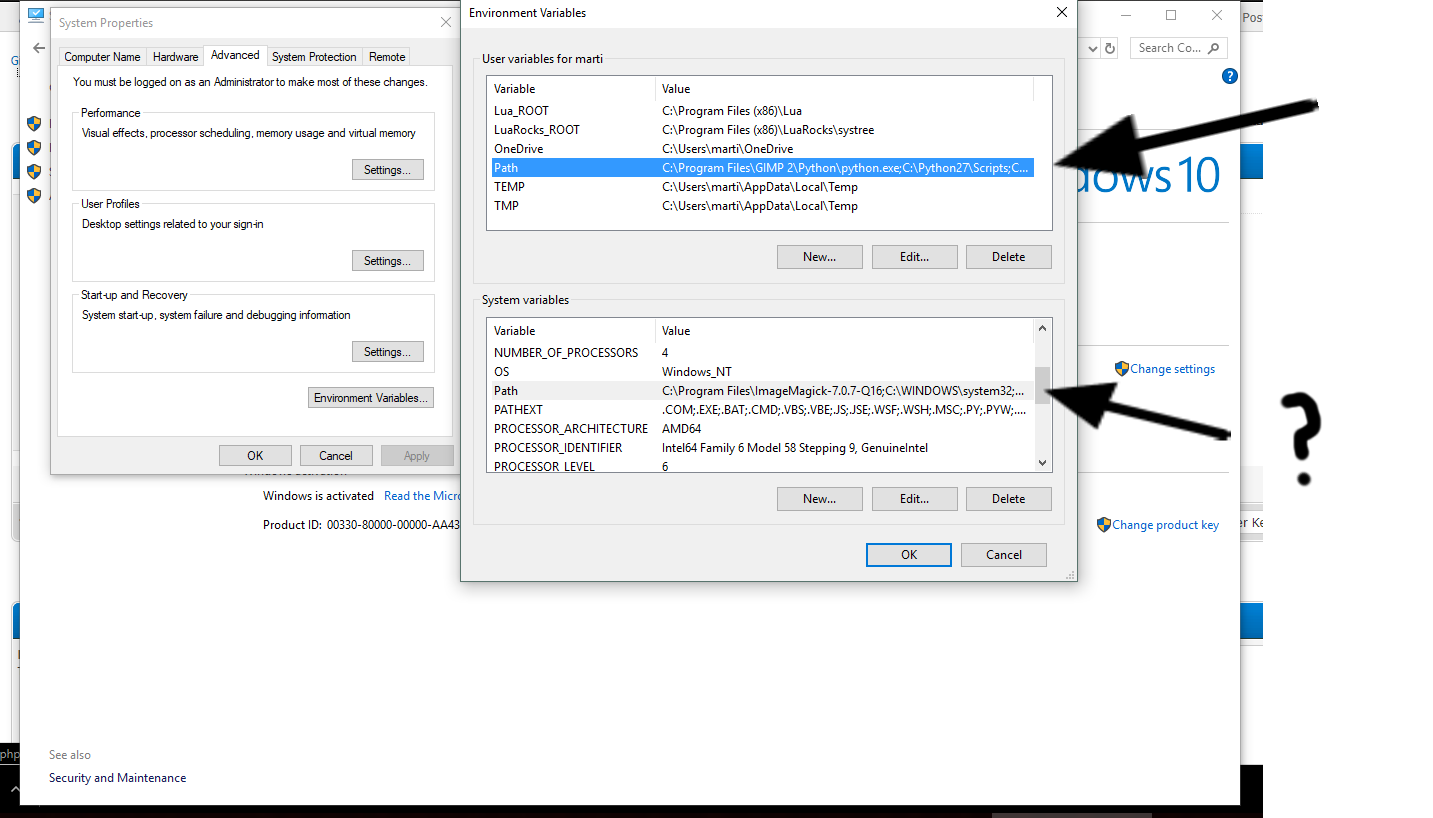Select the PROCESSOR_IDENTIFIER system variable
This screenshot has height=818, width=1433.
click(761, 448)
